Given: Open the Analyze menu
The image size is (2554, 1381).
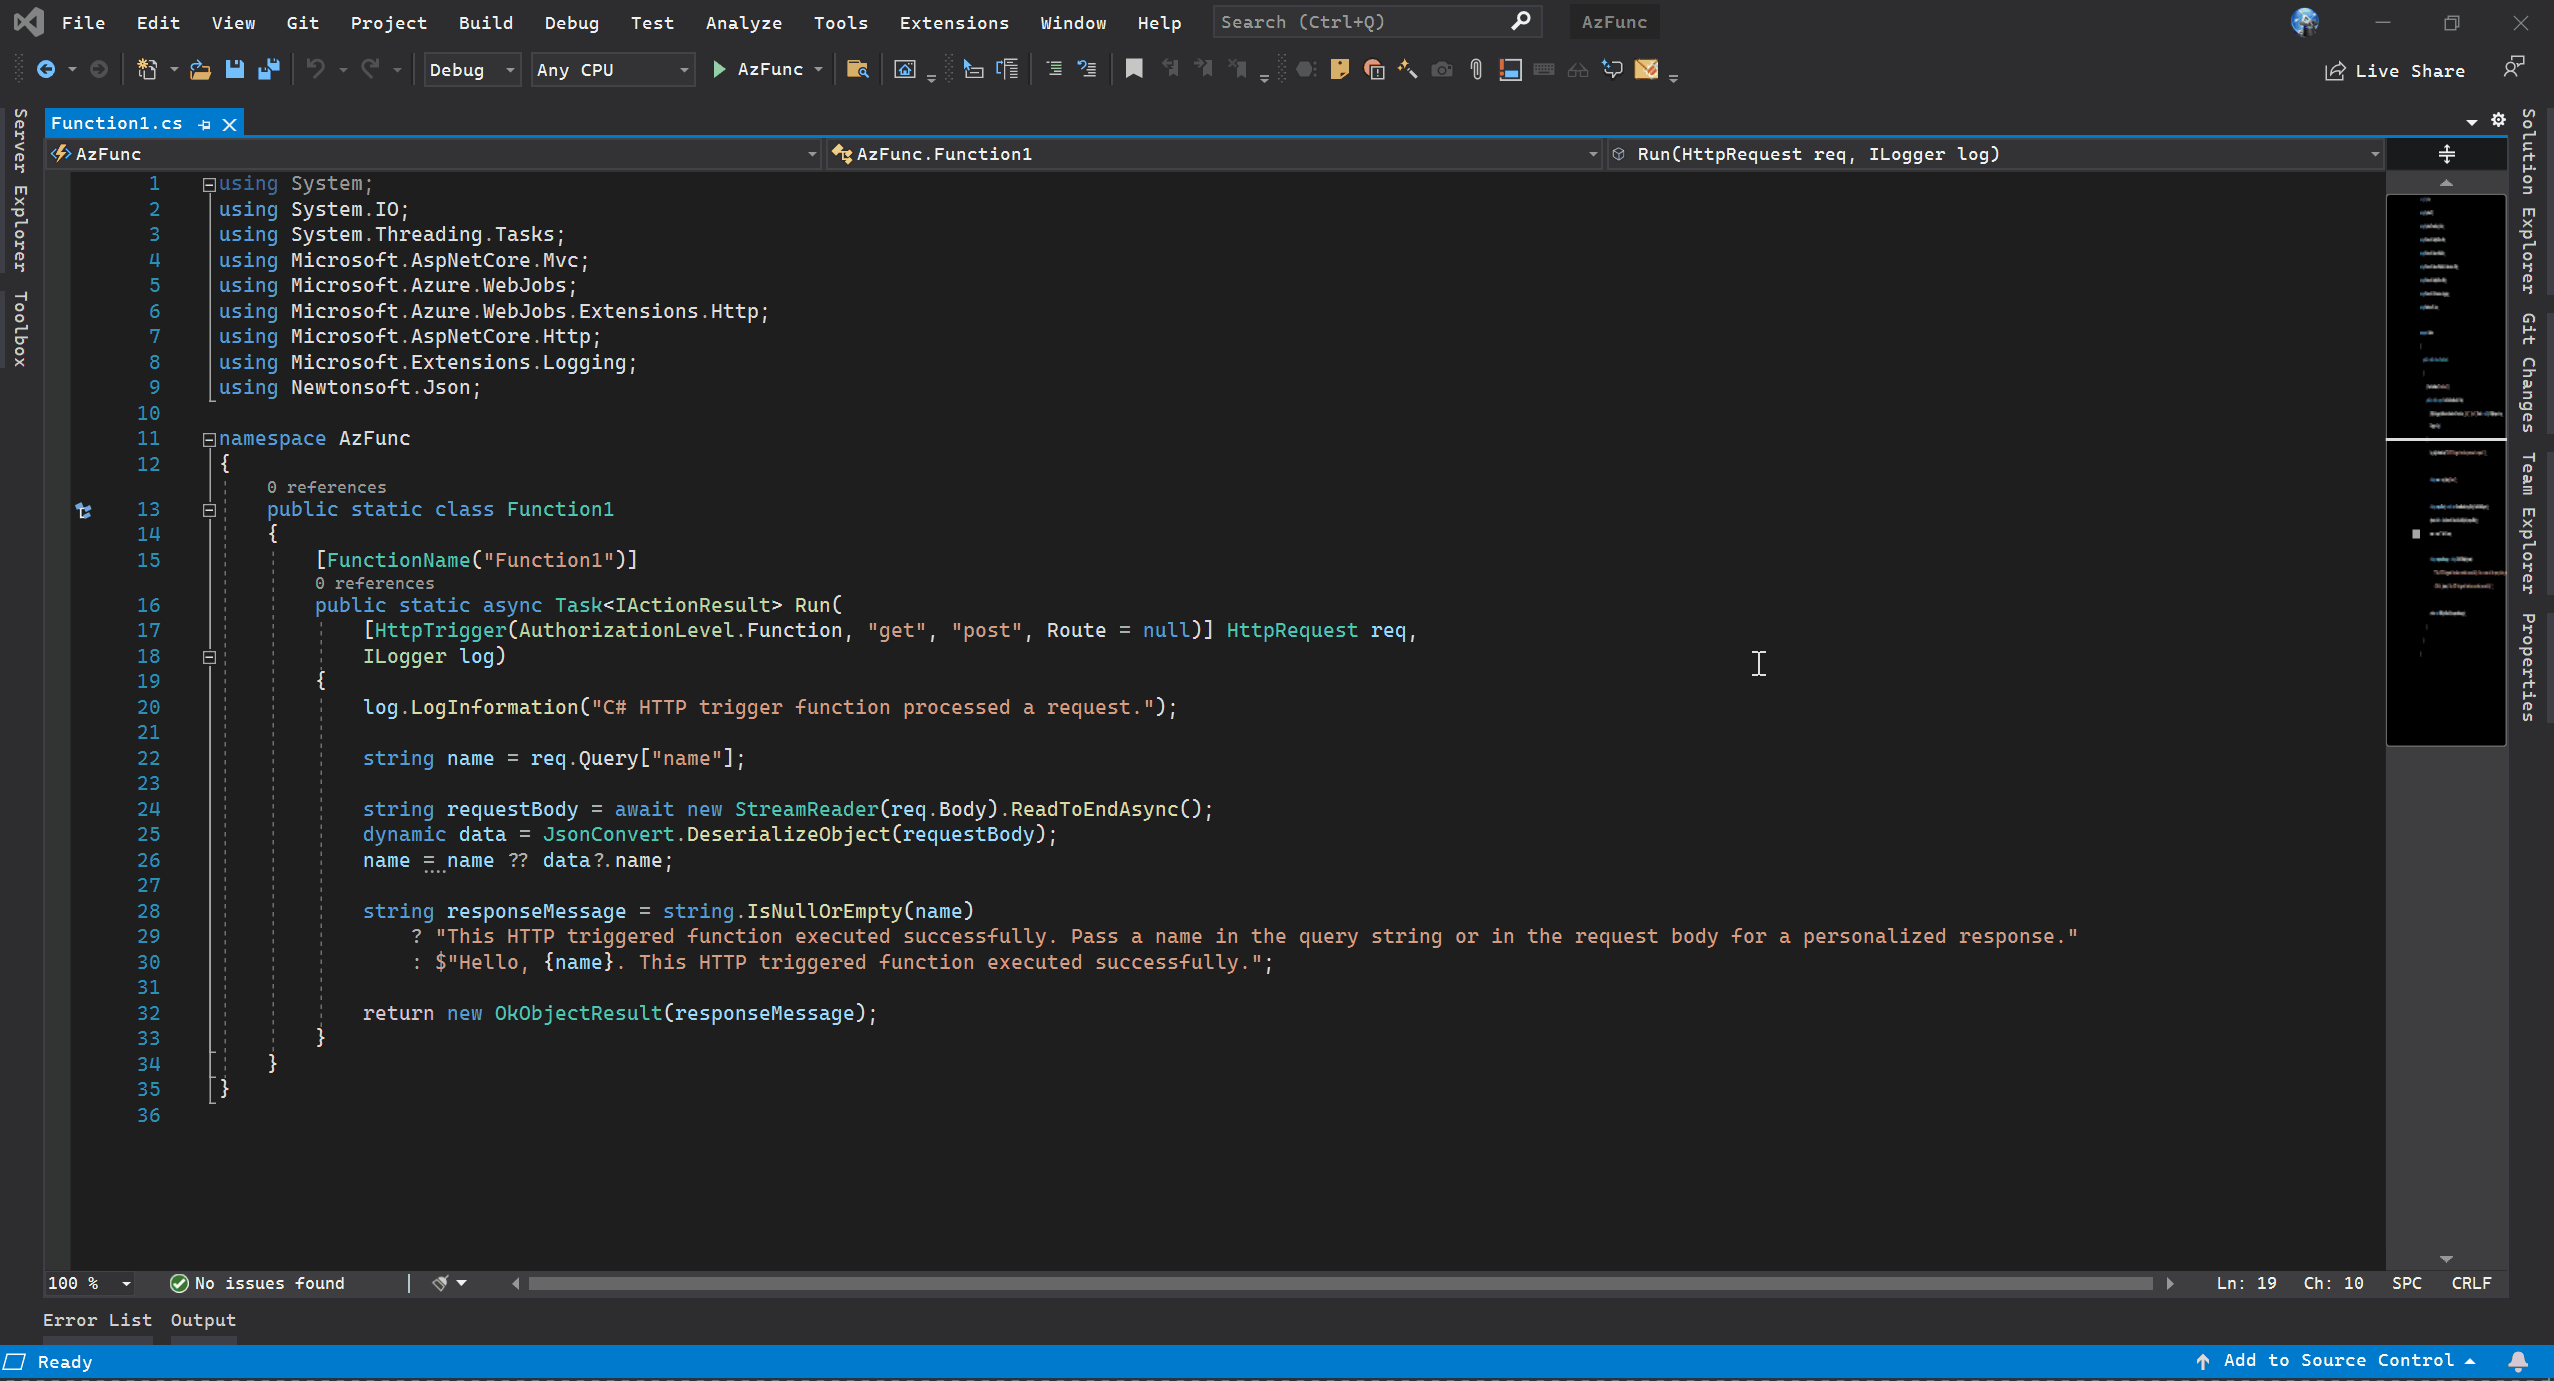Looking at the screenshot, I should (743, 22).
